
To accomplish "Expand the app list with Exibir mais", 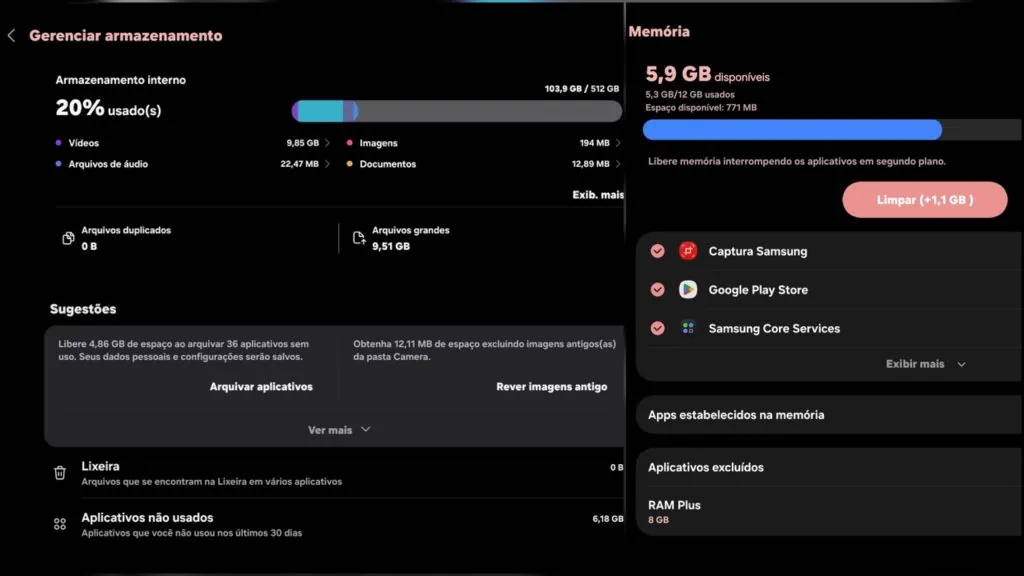I will tap(925, 364).
